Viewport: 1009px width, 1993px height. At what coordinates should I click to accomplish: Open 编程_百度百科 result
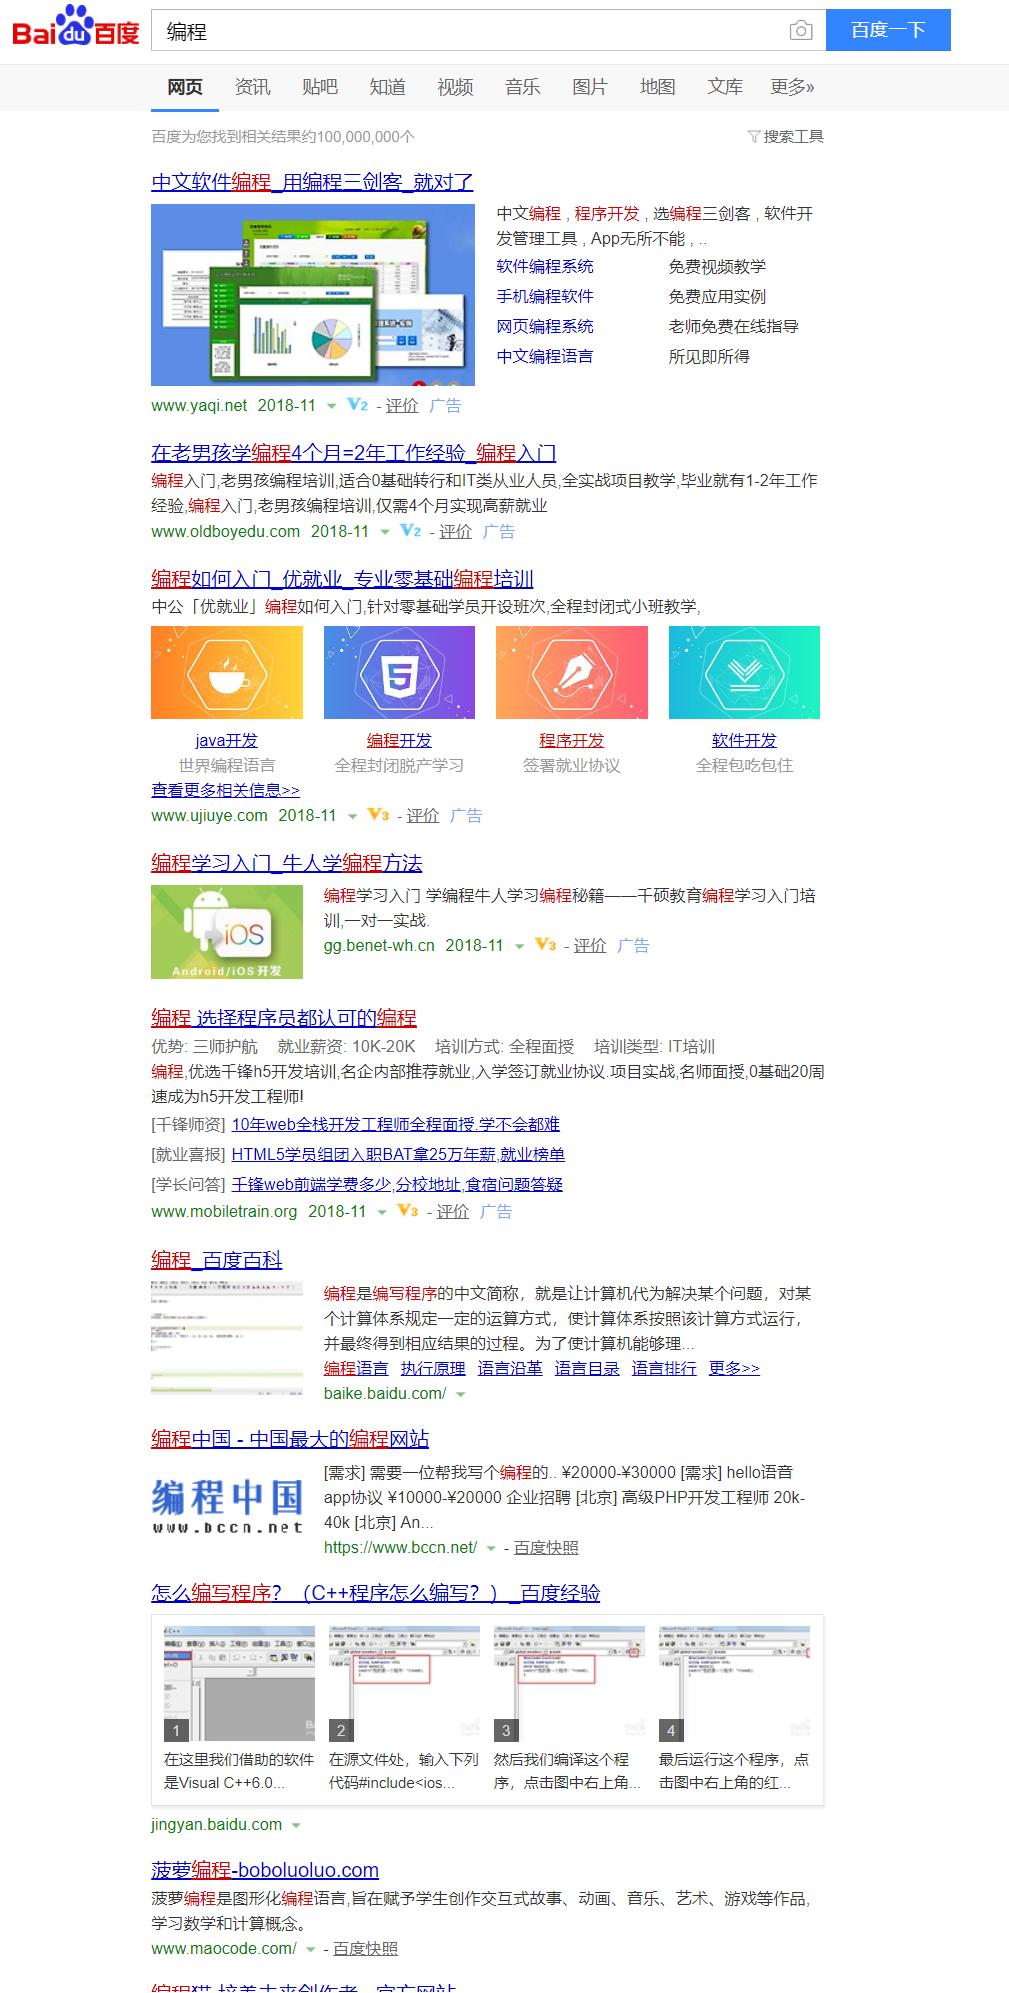217,1260
